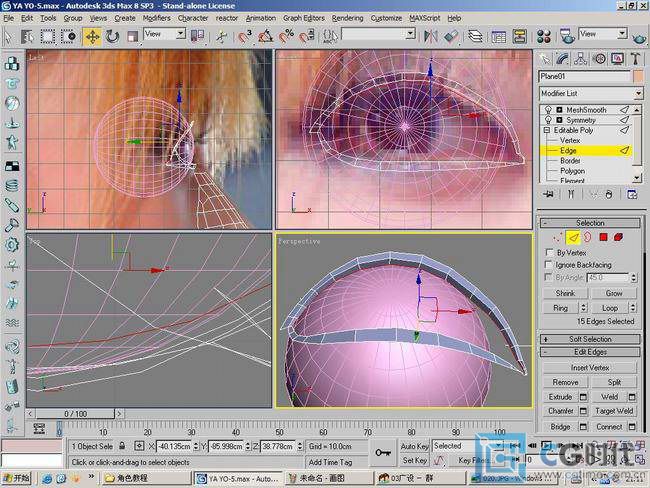The image size is (650, 488).
Task: Collapse the Editable Poly tree node
Action: click(547, 130)
